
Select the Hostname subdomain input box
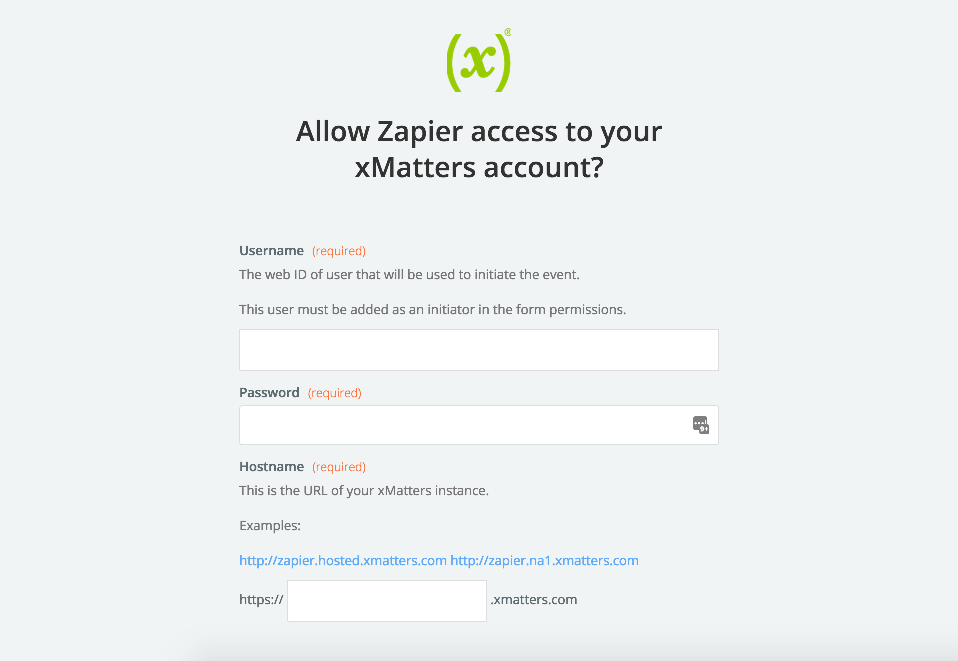[x=387, y=601]
